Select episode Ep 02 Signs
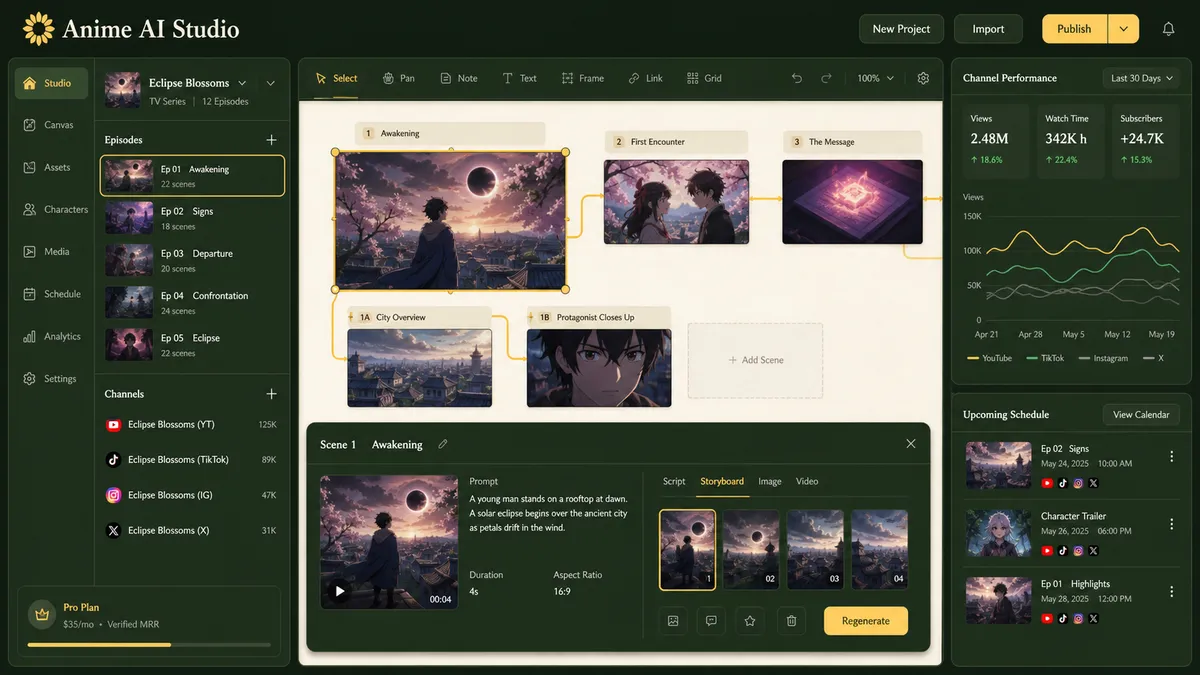 click(x=192, y=218)
